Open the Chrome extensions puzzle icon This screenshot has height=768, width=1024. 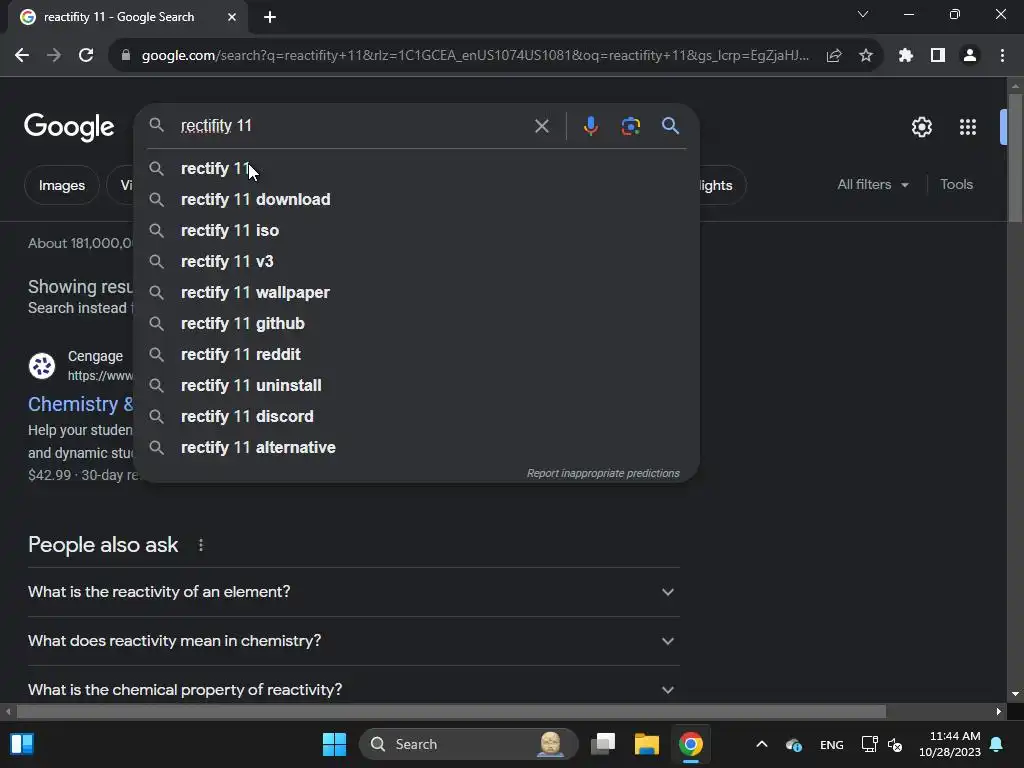tap(905, 56)
